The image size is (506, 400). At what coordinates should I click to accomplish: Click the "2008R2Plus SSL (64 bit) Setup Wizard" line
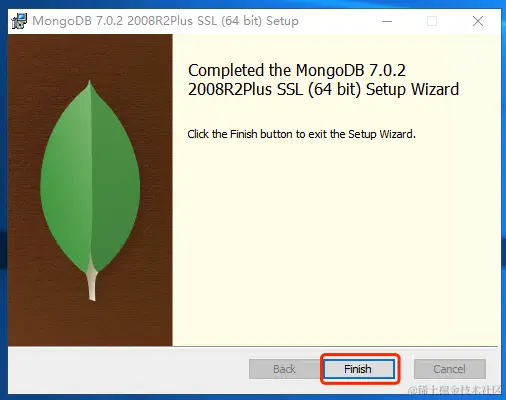[323, 89]
